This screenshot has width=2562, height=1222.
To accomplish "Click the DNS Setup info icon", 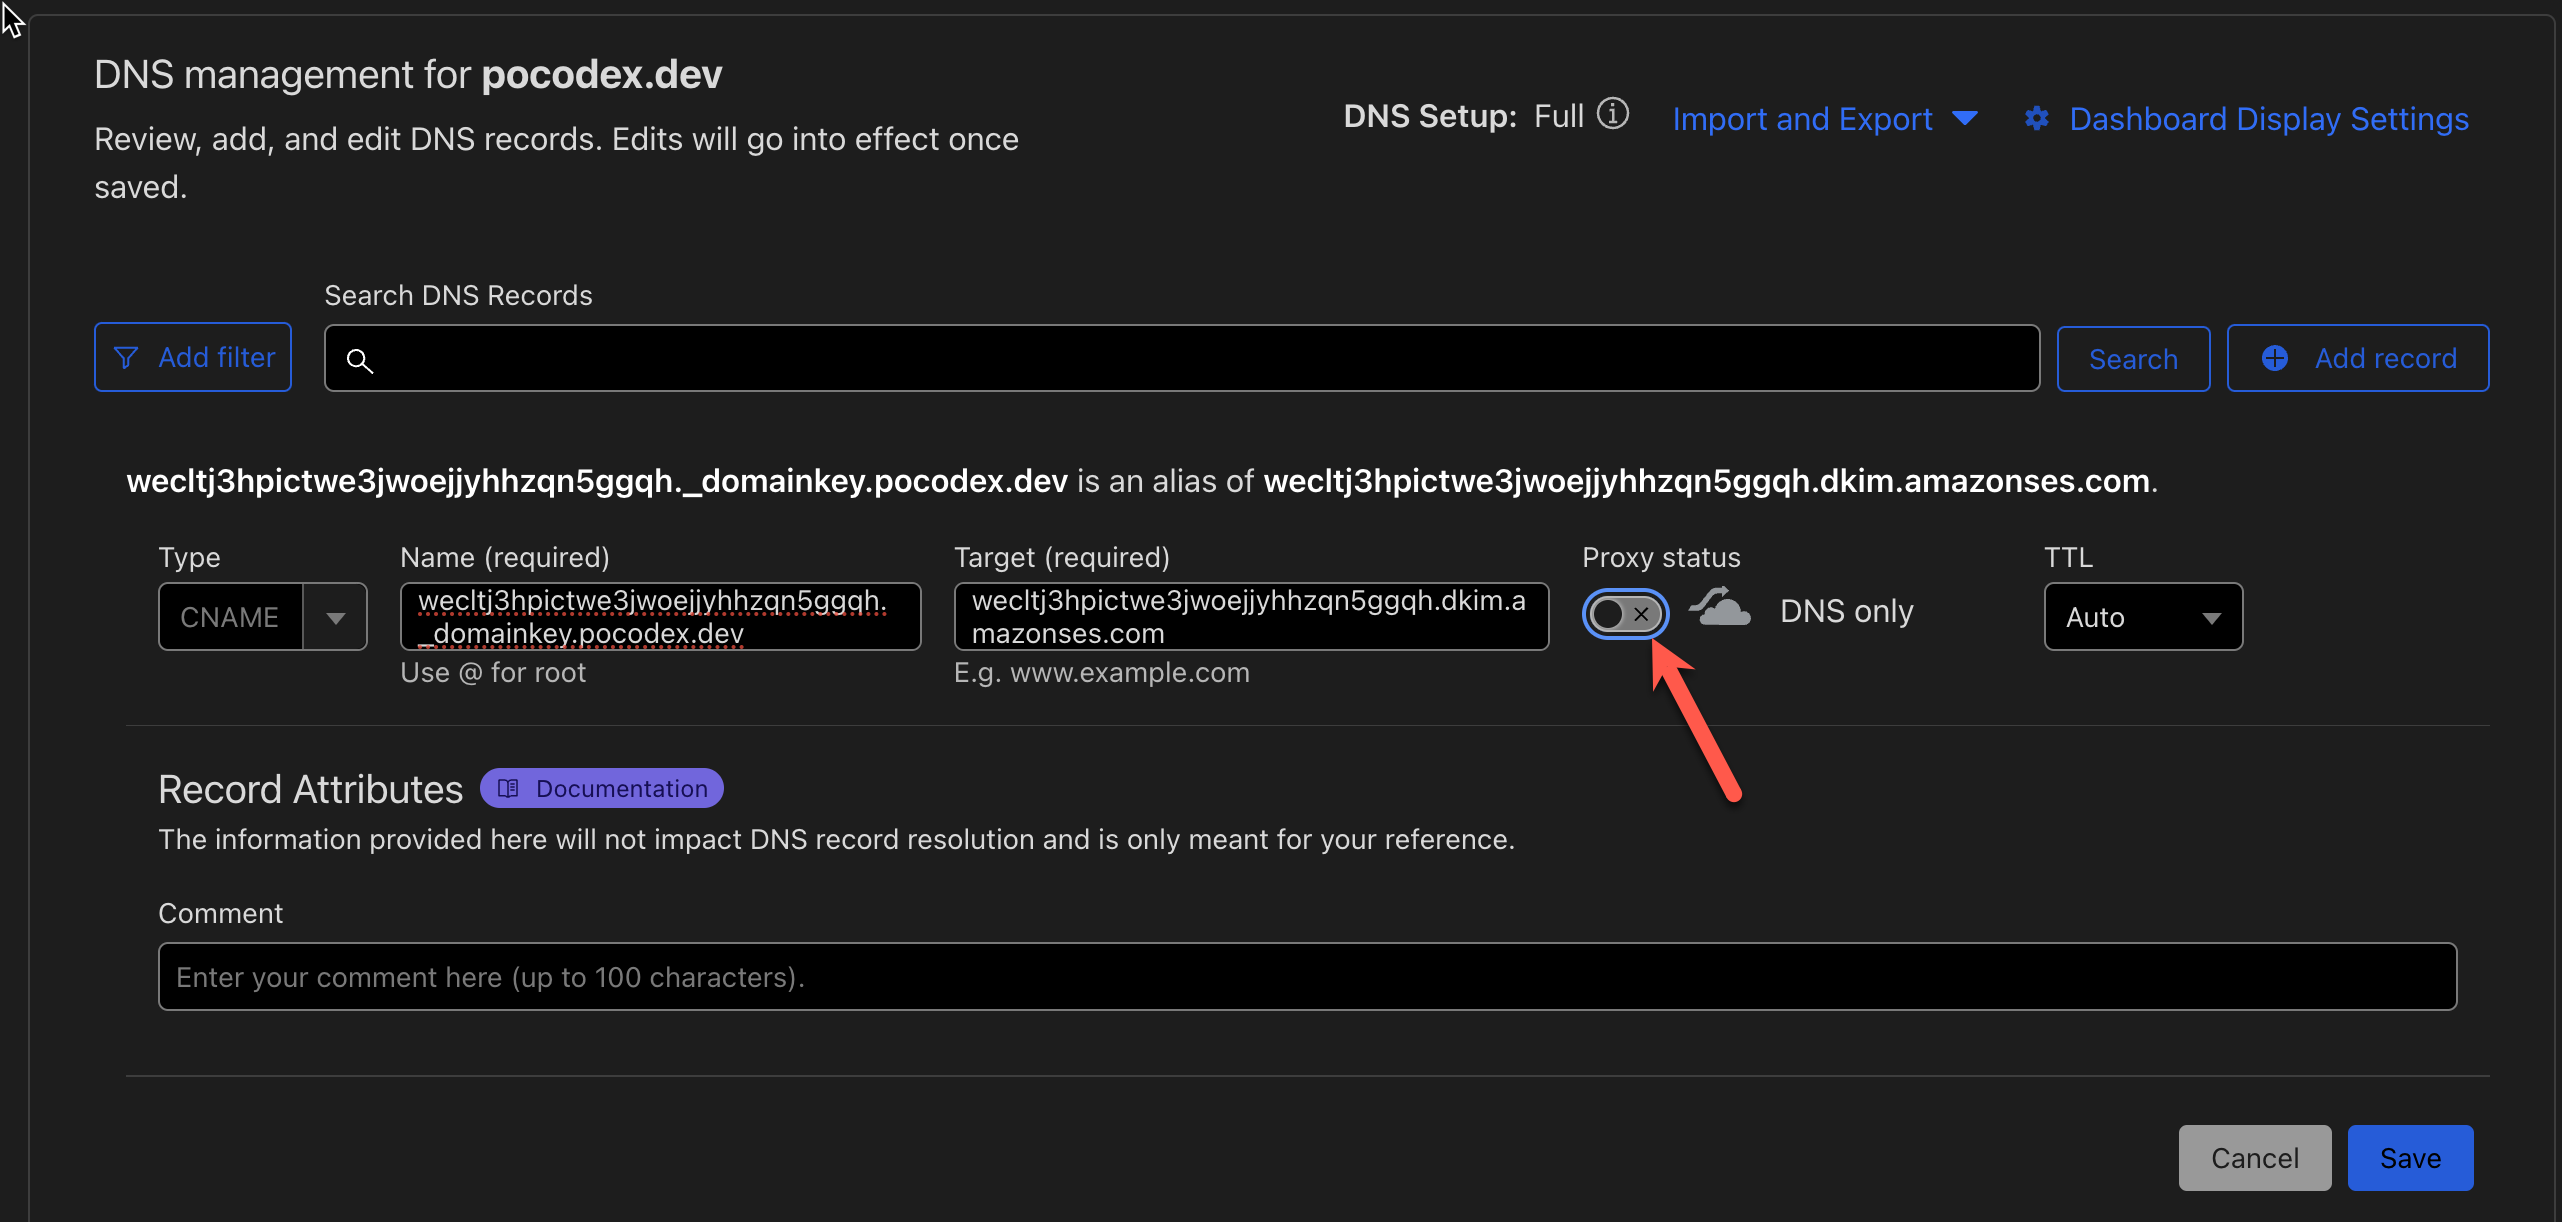I will (x=1612, y=114).
